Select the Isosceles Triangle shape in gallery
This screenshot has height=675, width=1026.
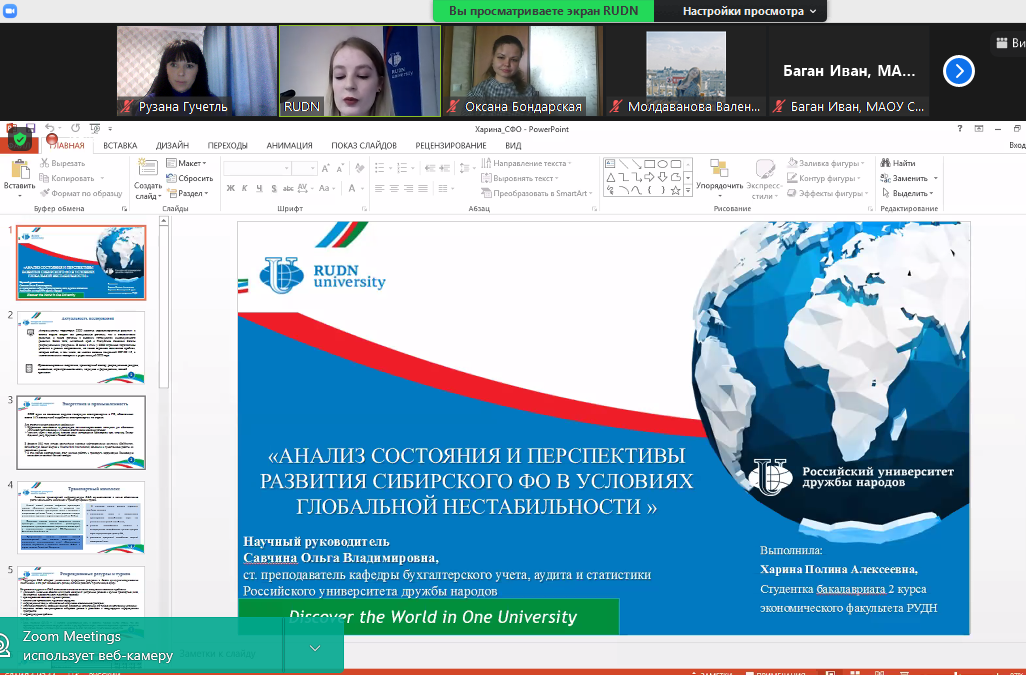(x=610, y=177)
